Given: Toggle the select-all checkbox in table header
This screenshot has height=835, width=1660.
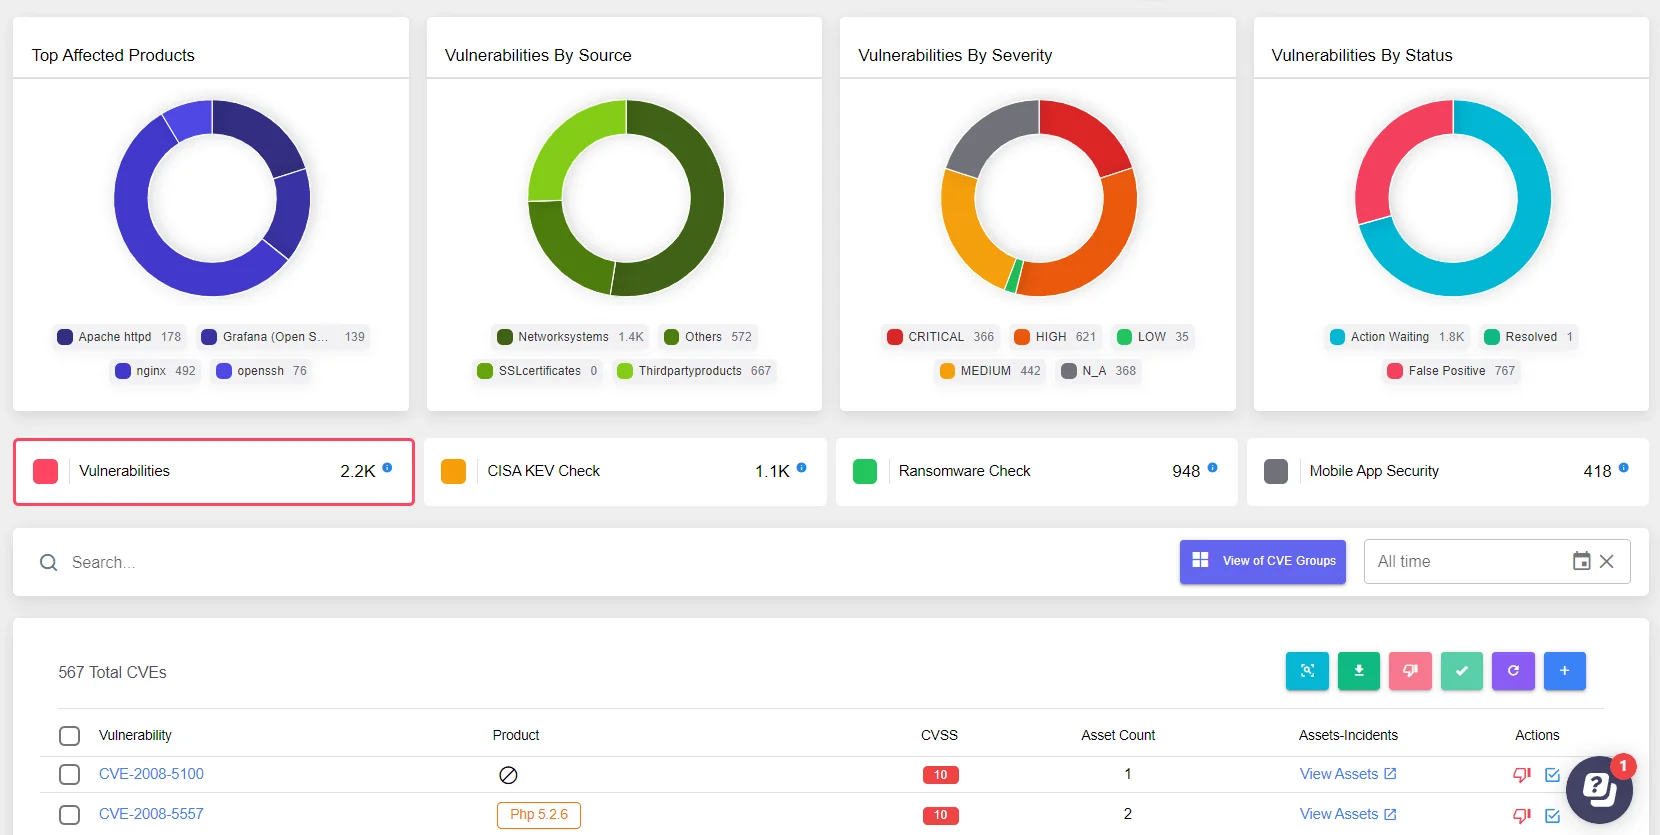Looking at the screenshot, I should coord(69,736).
